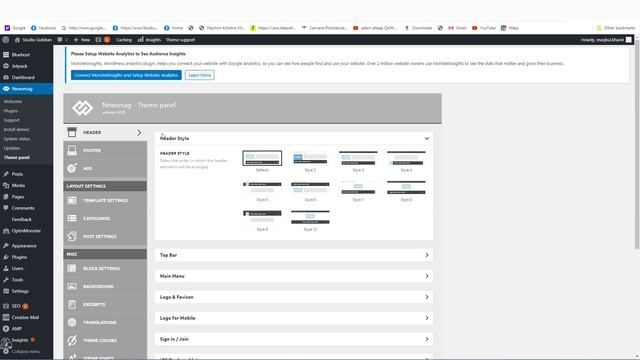Open the Welcome submenu item

click(13, 101)
